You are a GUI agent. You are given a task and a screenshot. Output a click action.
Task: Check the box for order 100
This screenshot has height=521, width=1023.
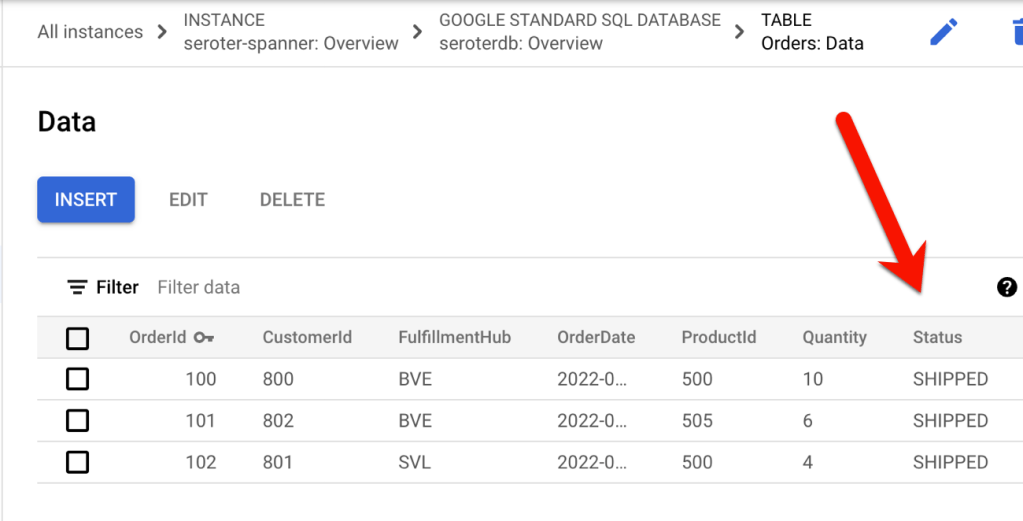(77, 379)
